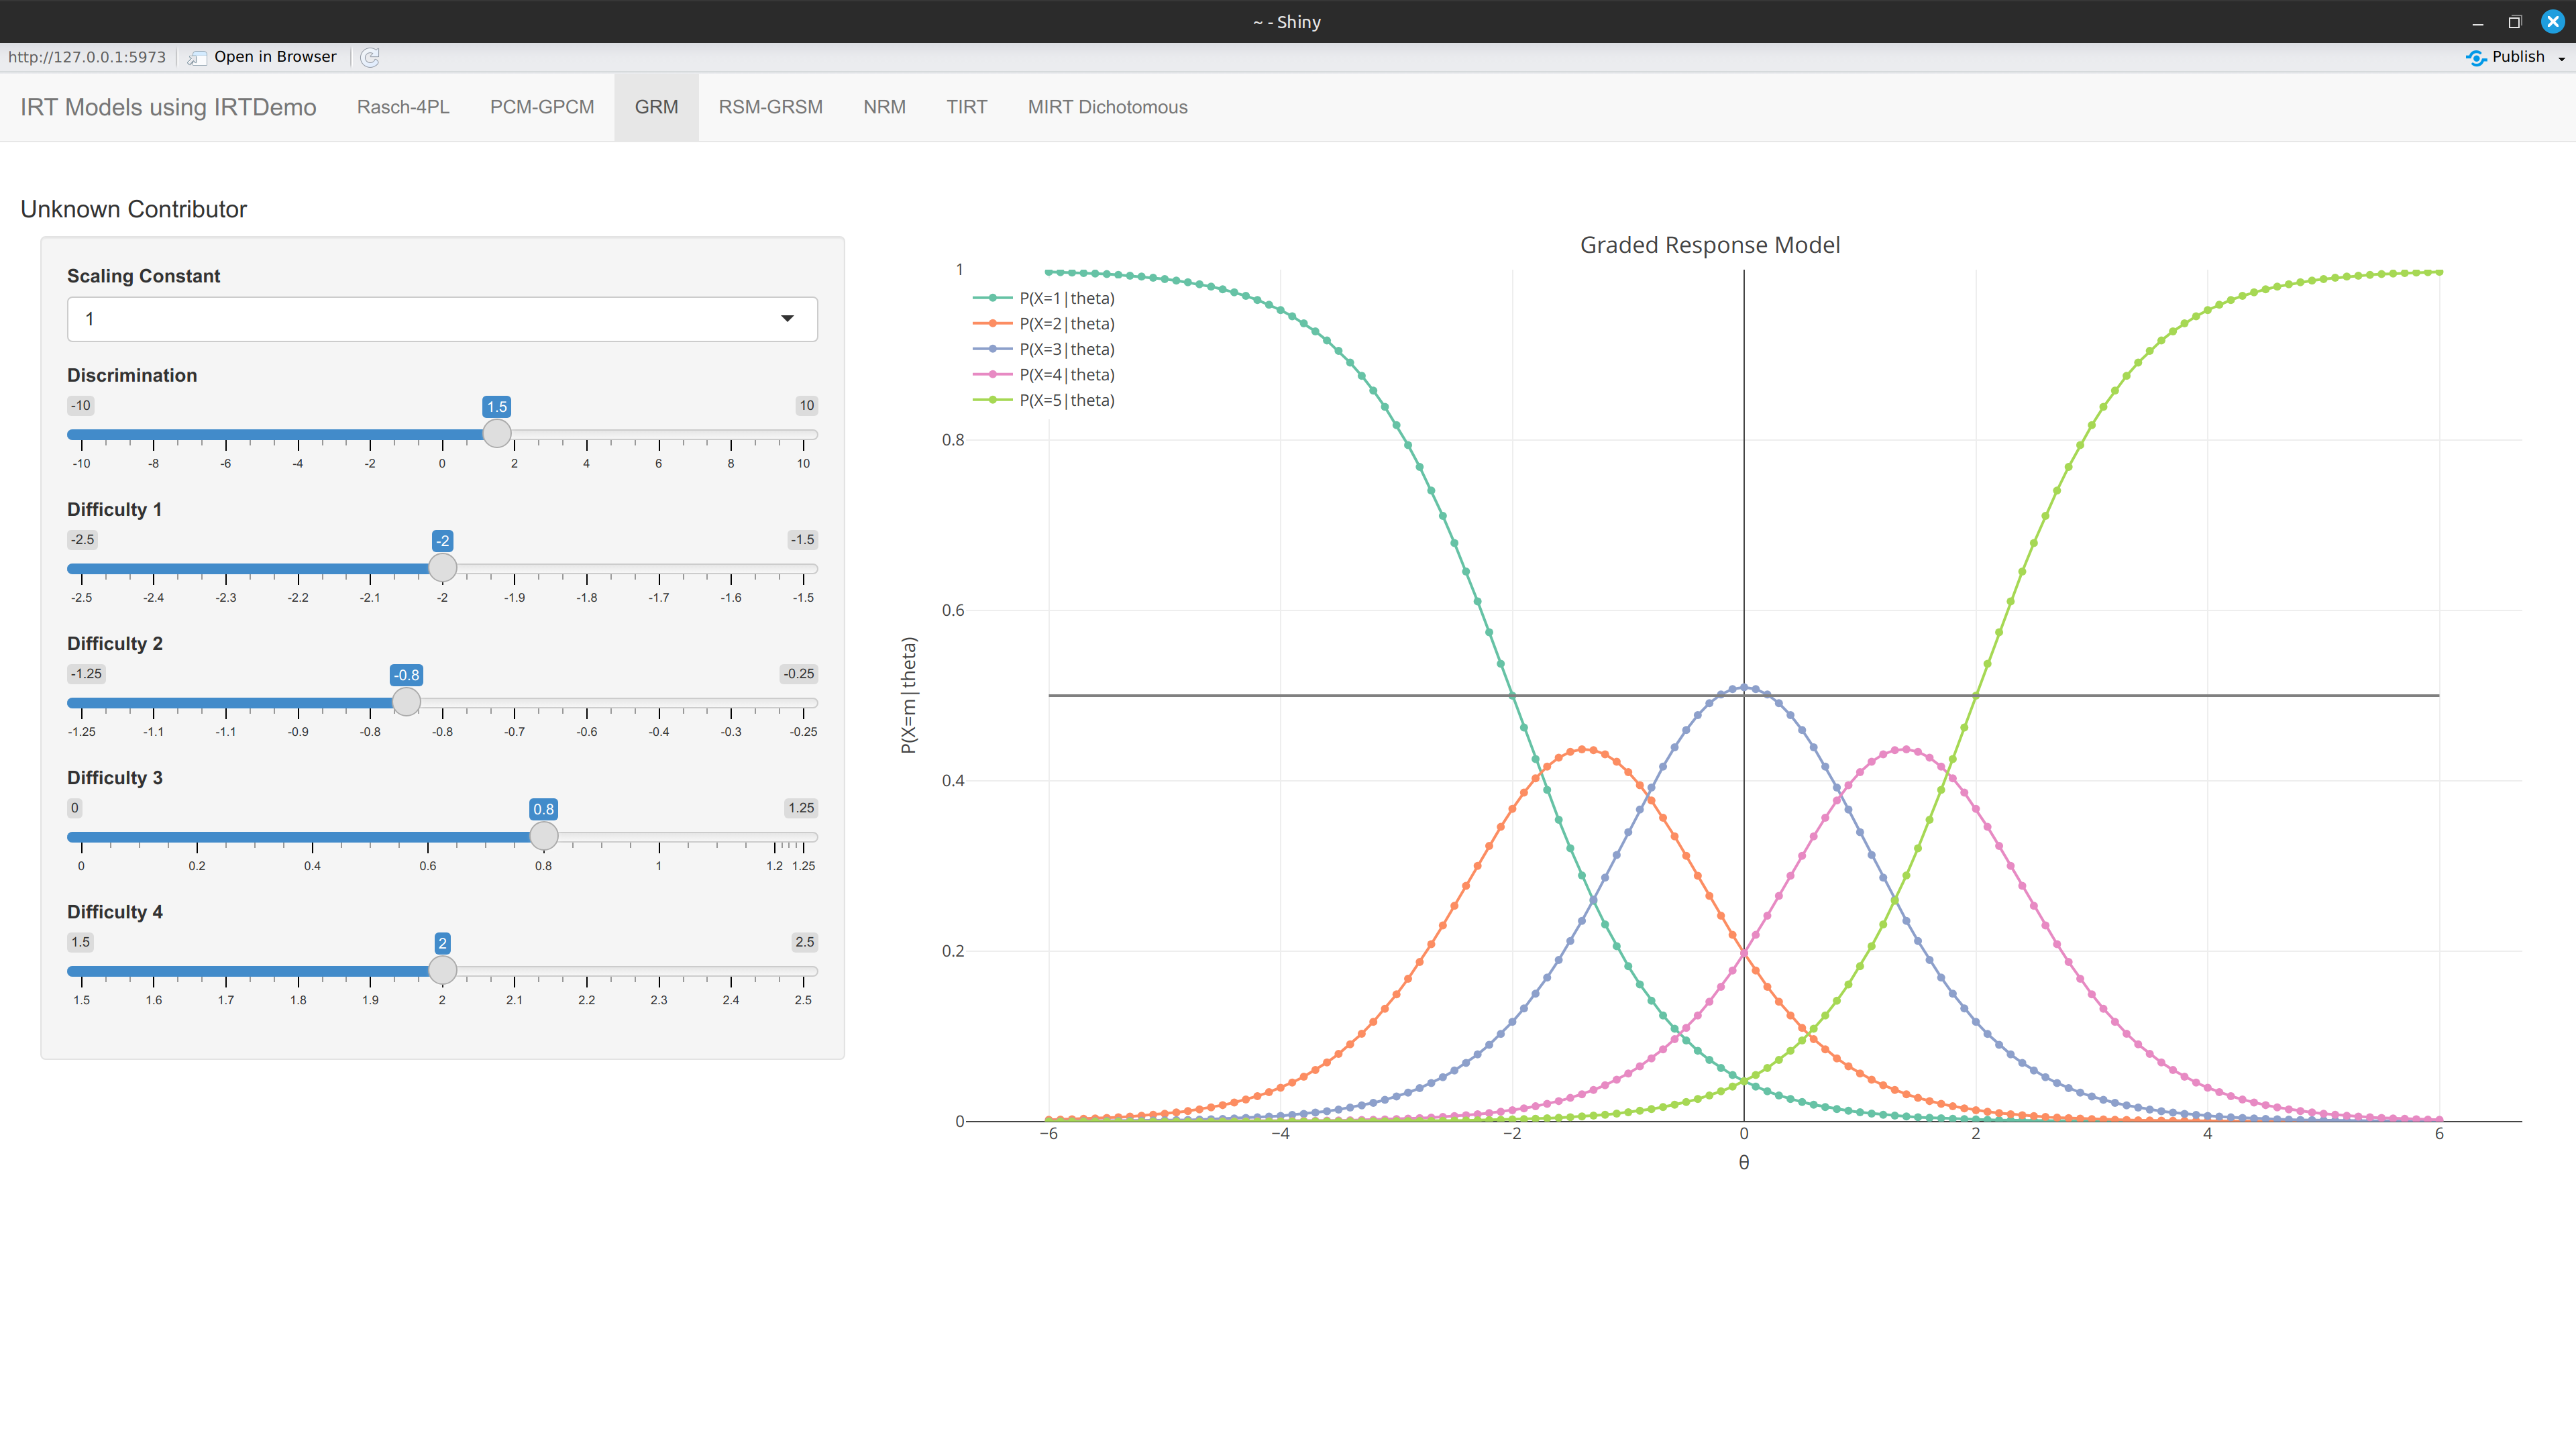The width and height of the screenshot is (2576, 1449).
Task: Click the Difficulty 3 slider handle
Action: tap(543, 836)
